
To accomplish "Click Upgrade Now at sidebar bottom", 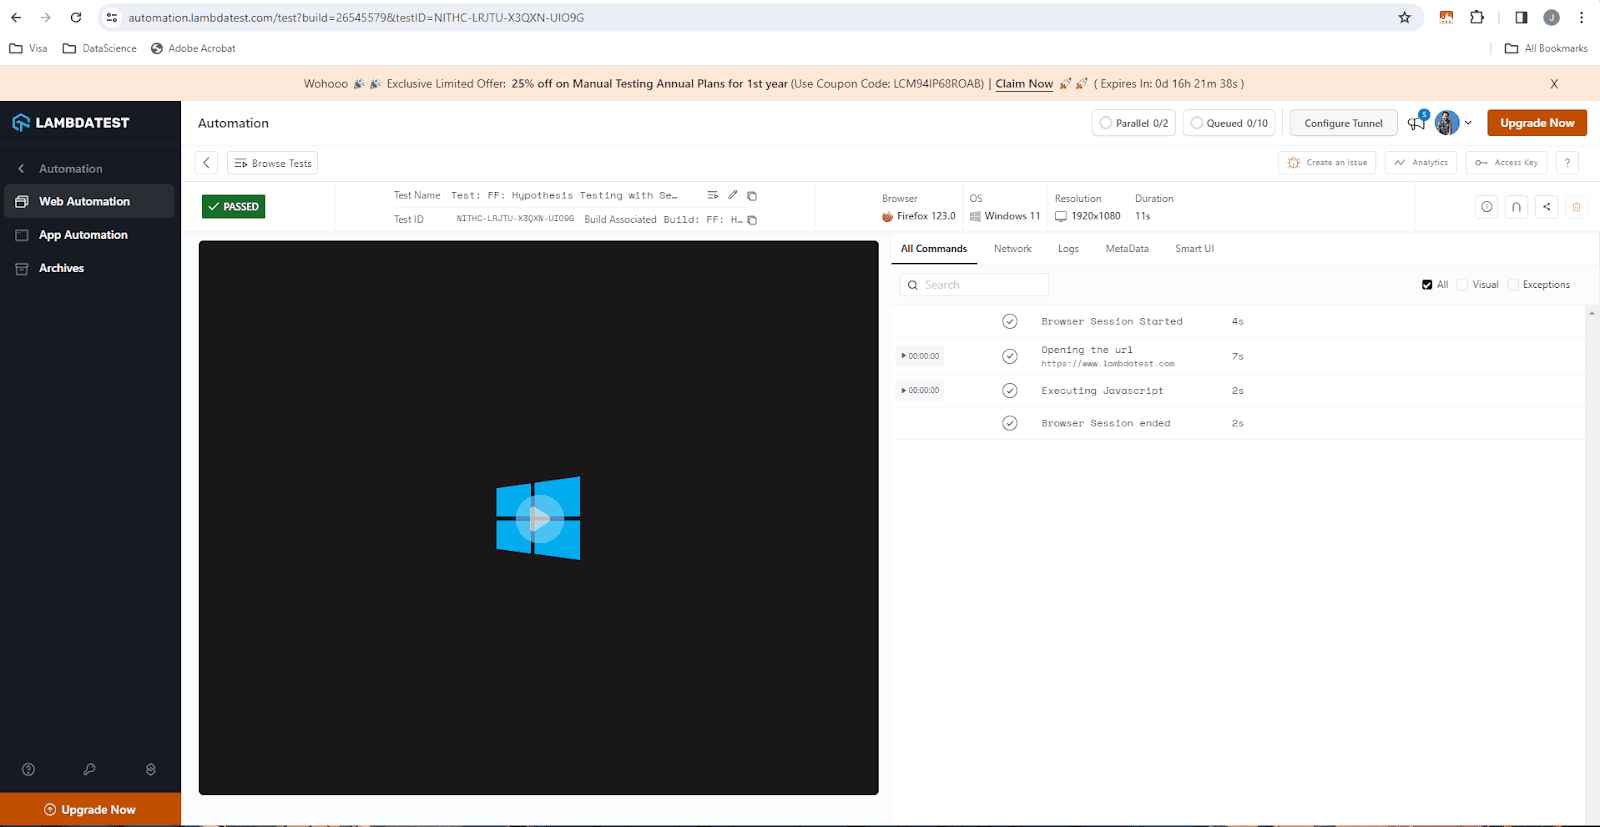I will (90, 809).
